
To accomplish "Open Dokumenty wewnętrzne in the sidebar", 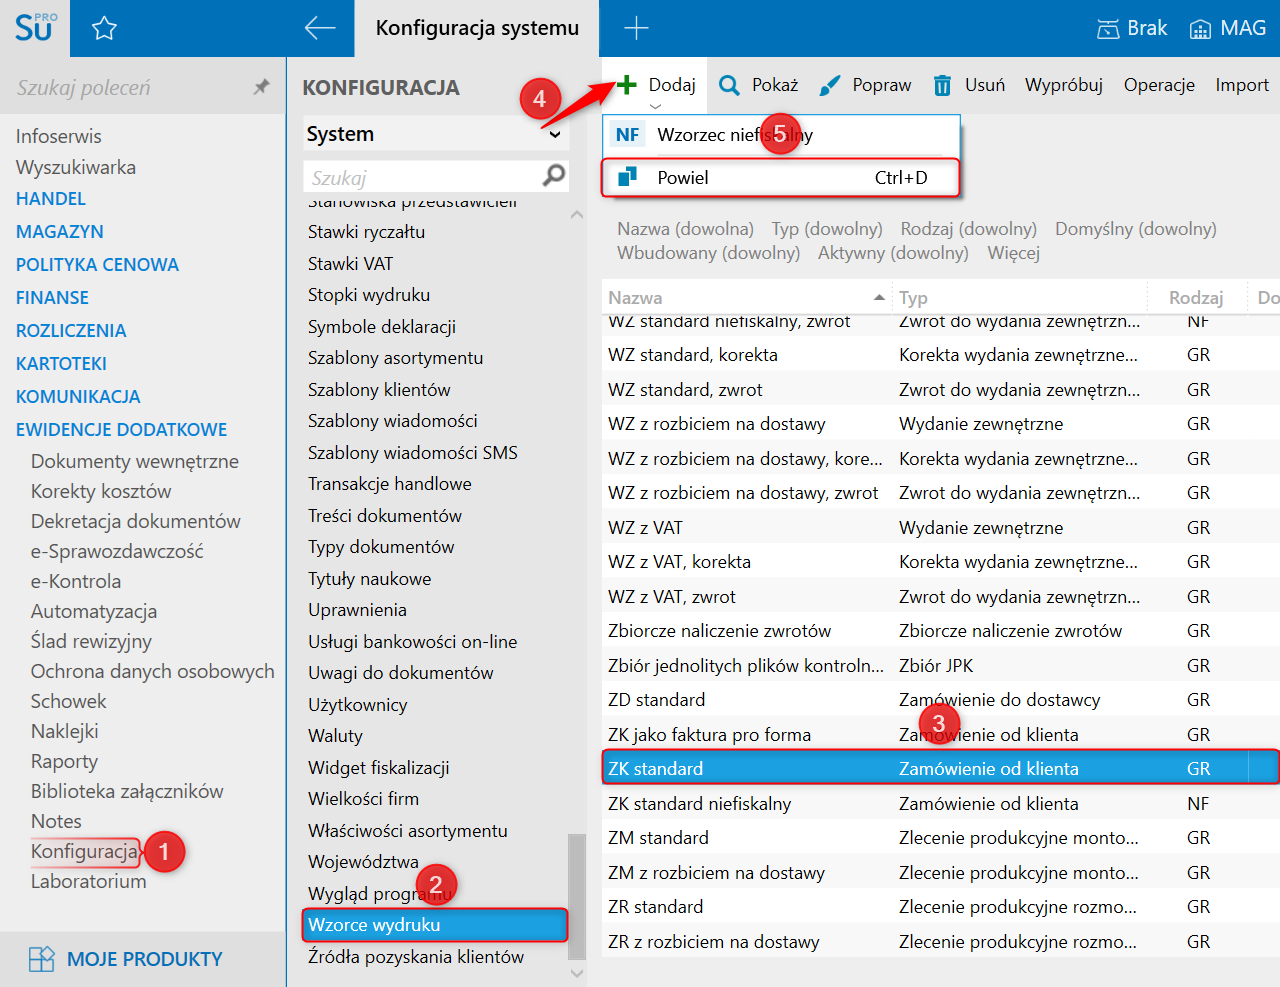I will coord(135,461).
